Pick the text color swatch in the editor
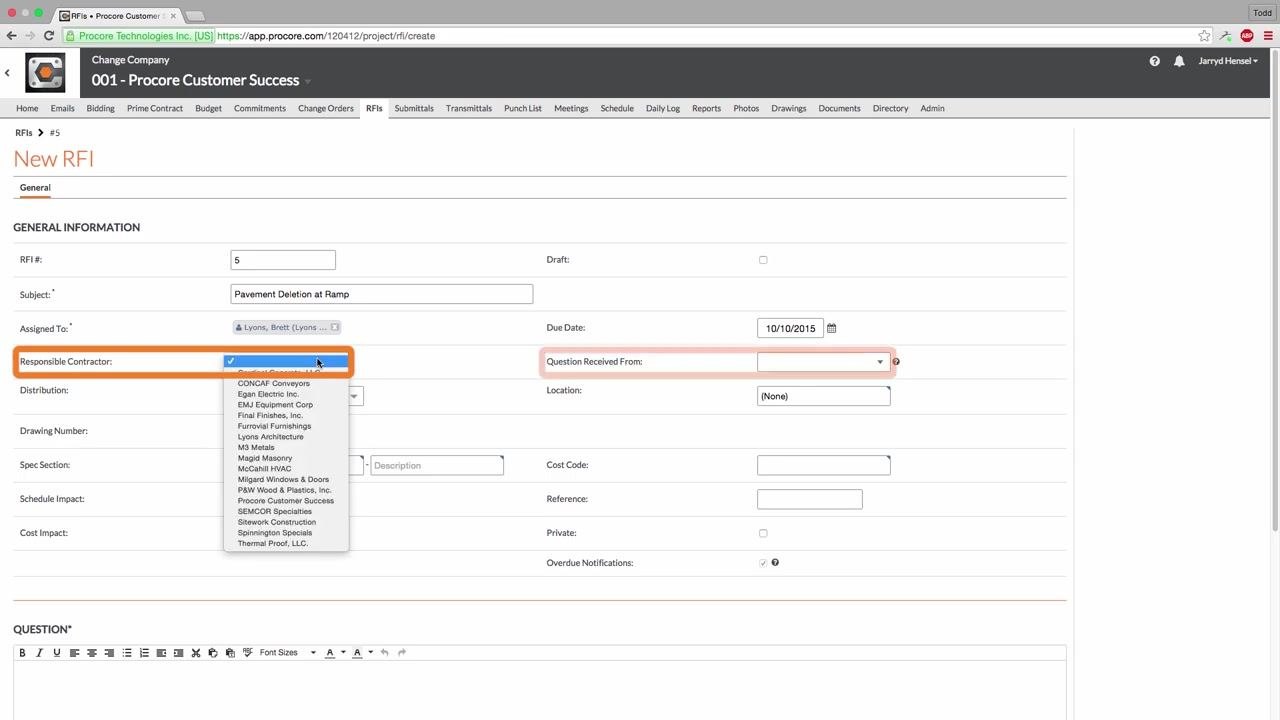Viewport: 1280px width, 720px height. 330,653
